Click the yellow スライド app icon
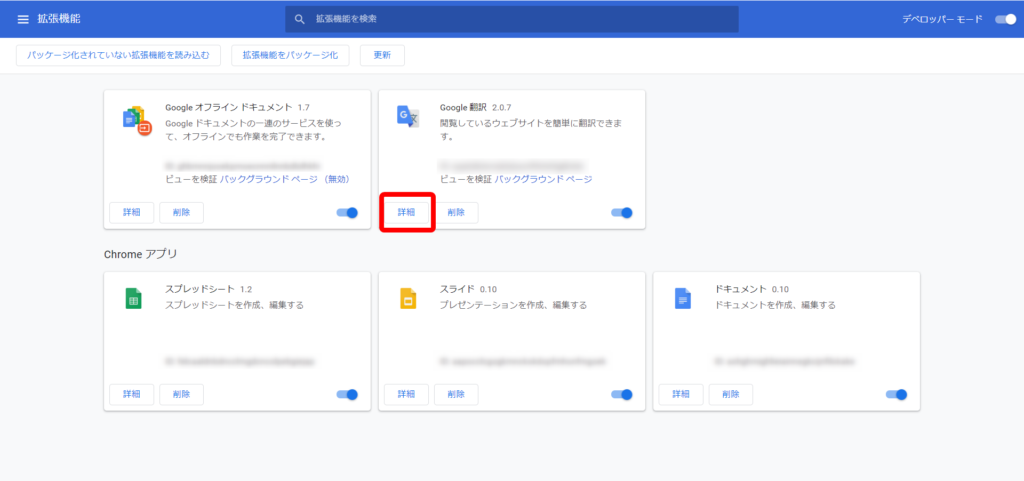Image resolution: width=1024 pixels, height=481 pixels. (408, 299)
